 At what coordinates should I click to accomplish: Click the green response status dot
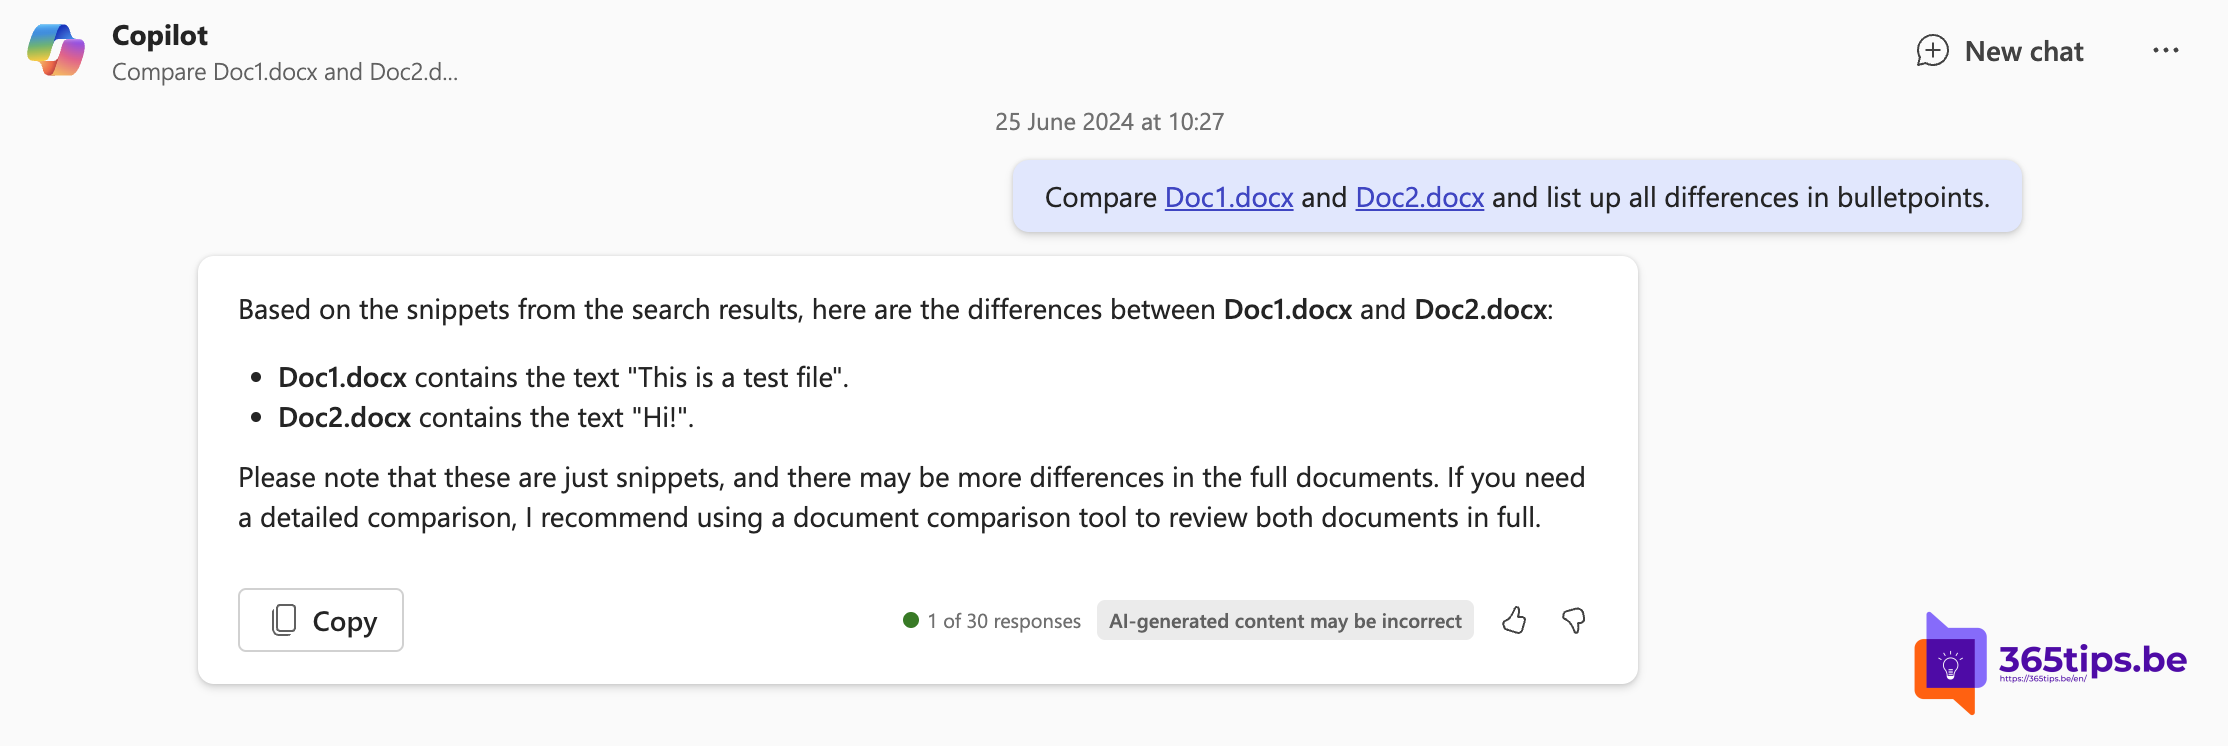click(911, 620)
